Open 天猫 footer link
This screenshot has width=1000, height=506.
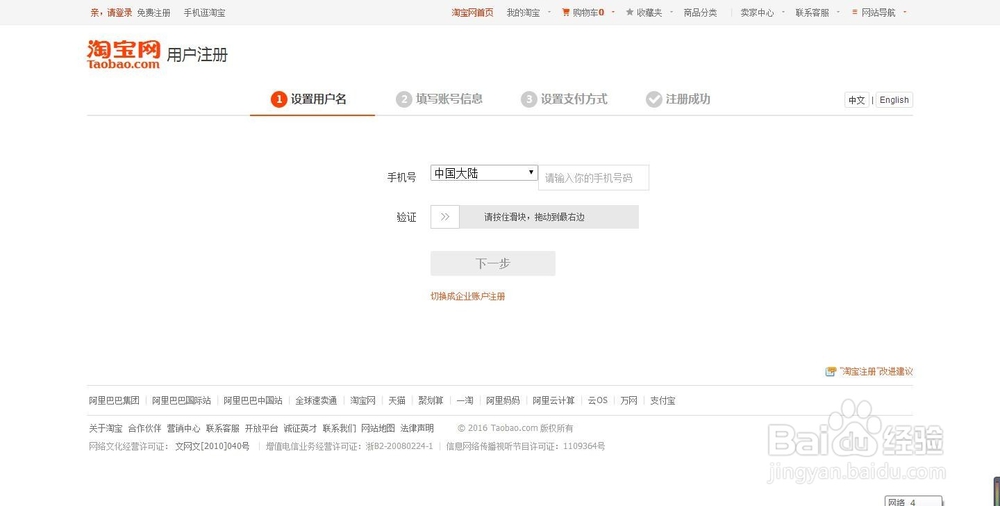(x=397, y=401)
